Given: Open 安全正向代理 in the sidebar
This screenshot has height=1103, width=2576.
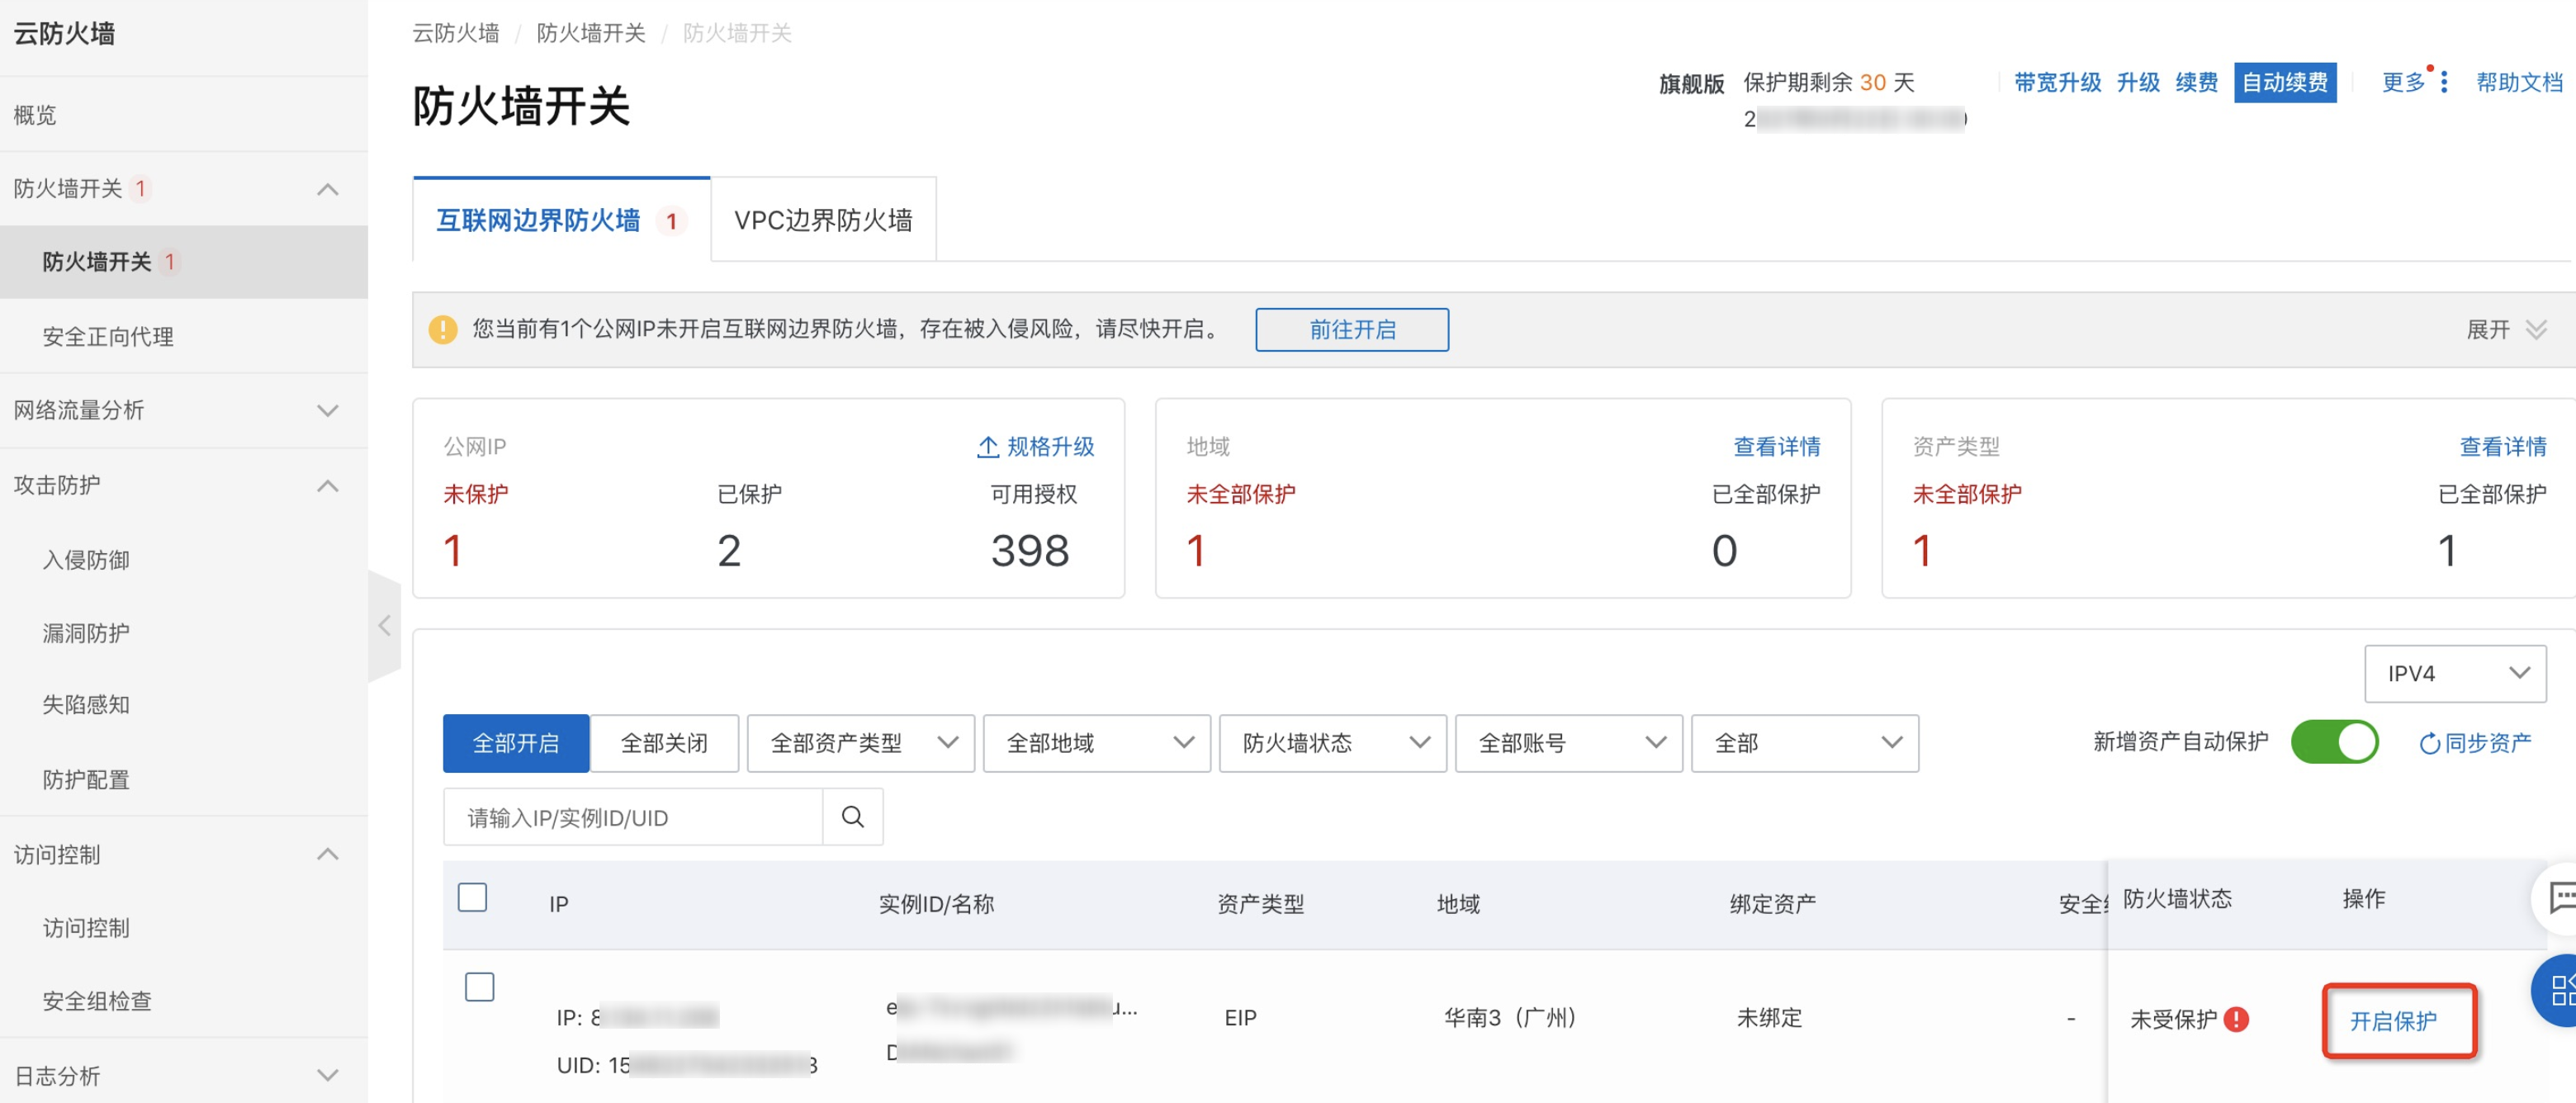Looking at the screenshot, I should click(x=108, y=337).
